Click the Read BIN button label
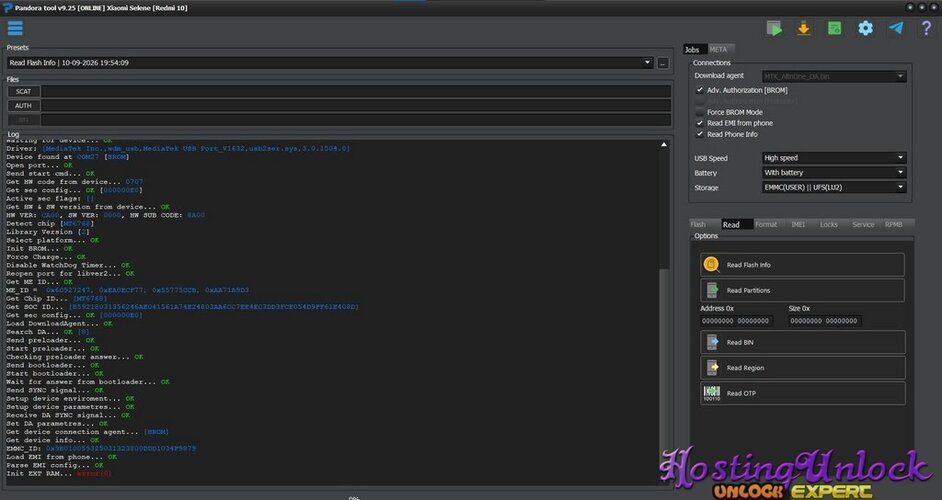942x500 pixels. click(740, 343)
